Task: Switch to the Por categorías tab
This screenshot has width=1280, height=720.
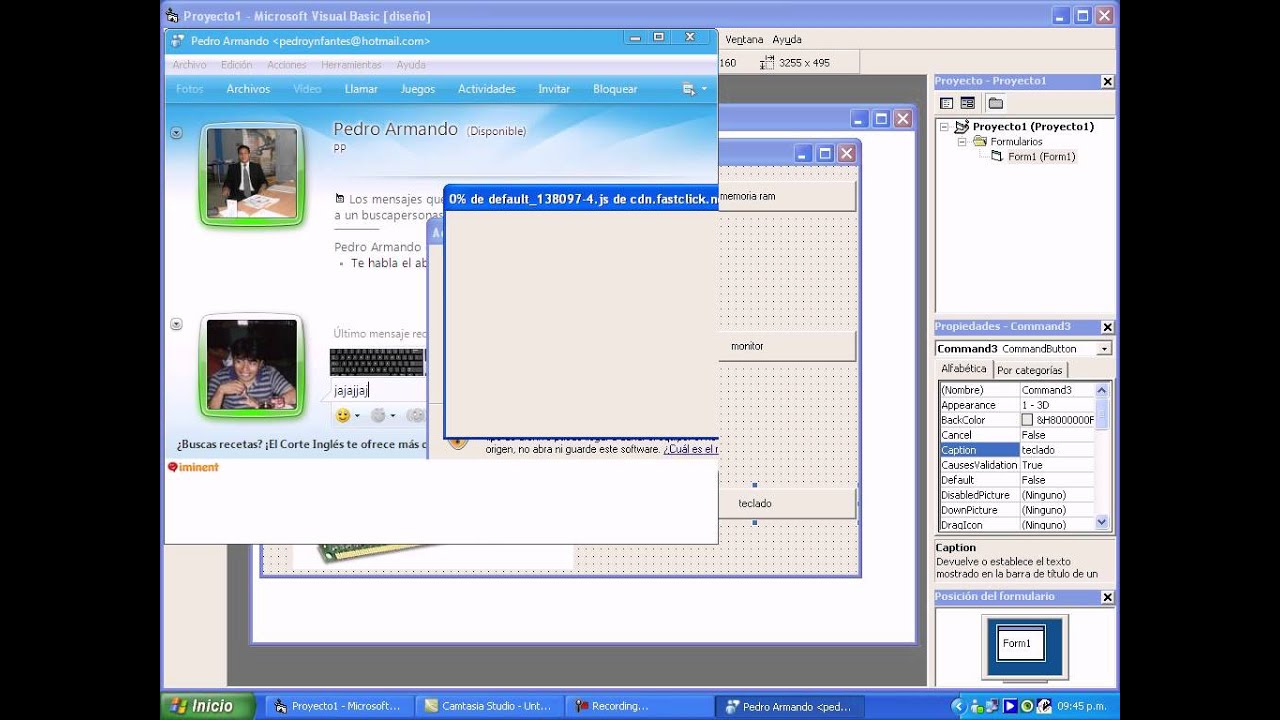Action: [x=1029, y=370]
